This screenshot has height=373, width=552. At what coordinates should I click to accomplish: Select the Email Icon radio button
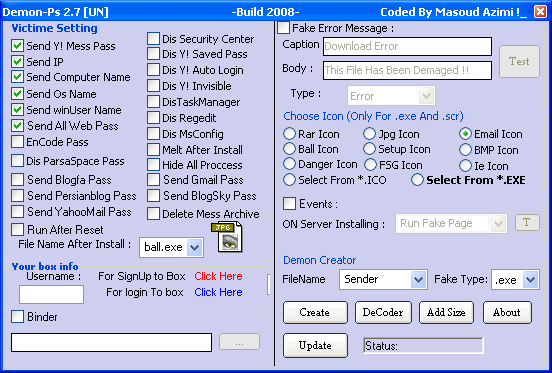[x=465, y=134]
